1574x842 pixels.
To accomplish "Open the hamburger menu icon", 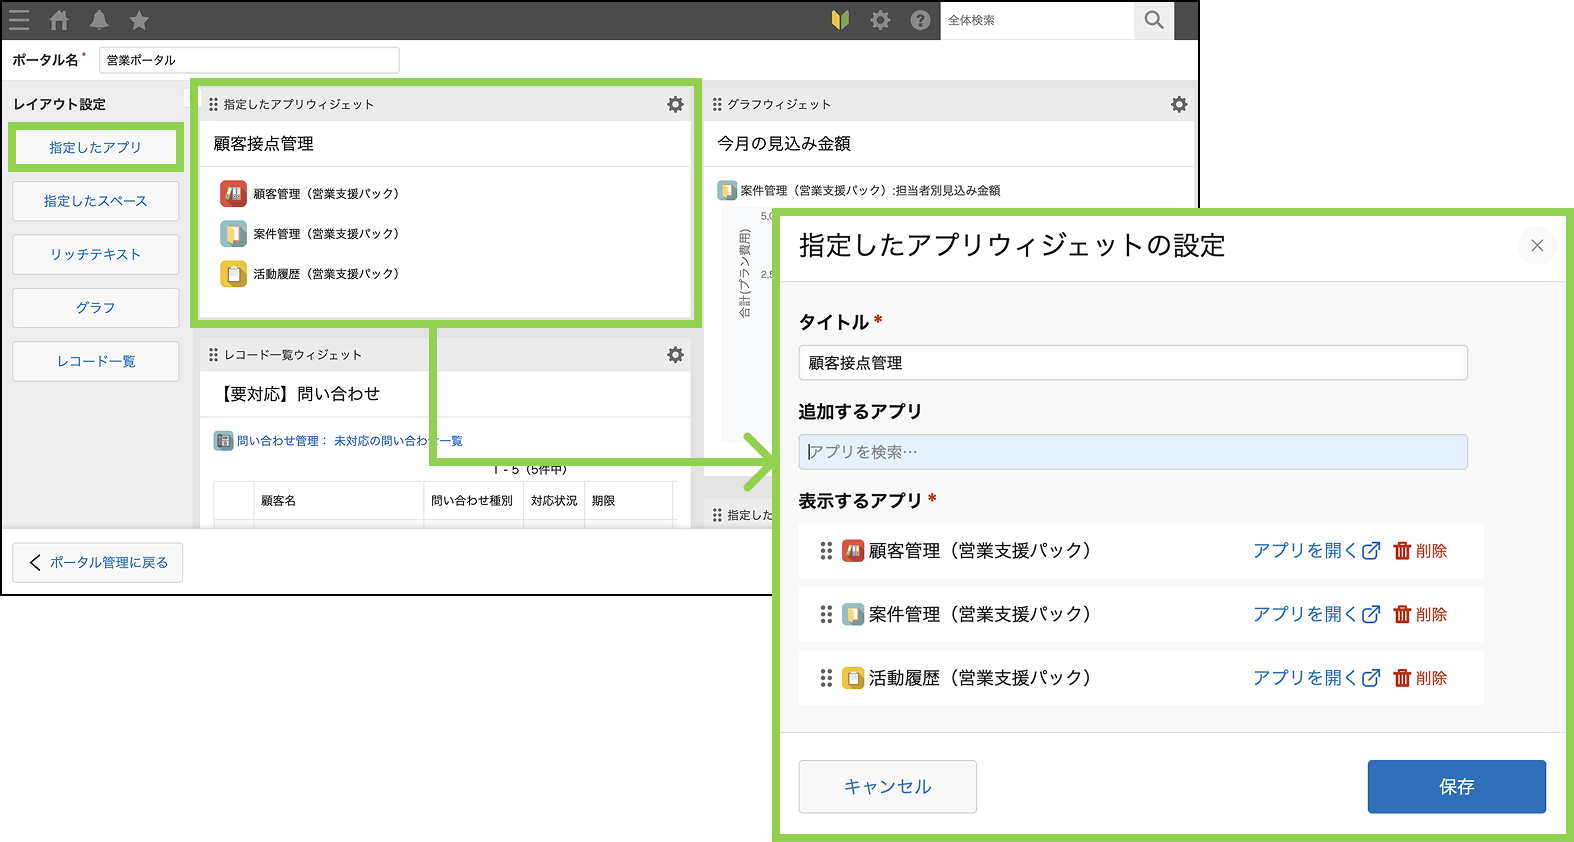I will 19,20.
